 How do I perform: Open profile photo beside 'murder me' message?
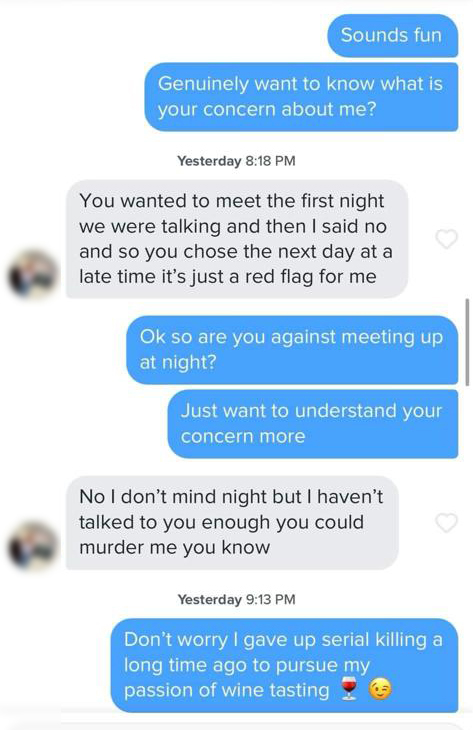point(33,546)
